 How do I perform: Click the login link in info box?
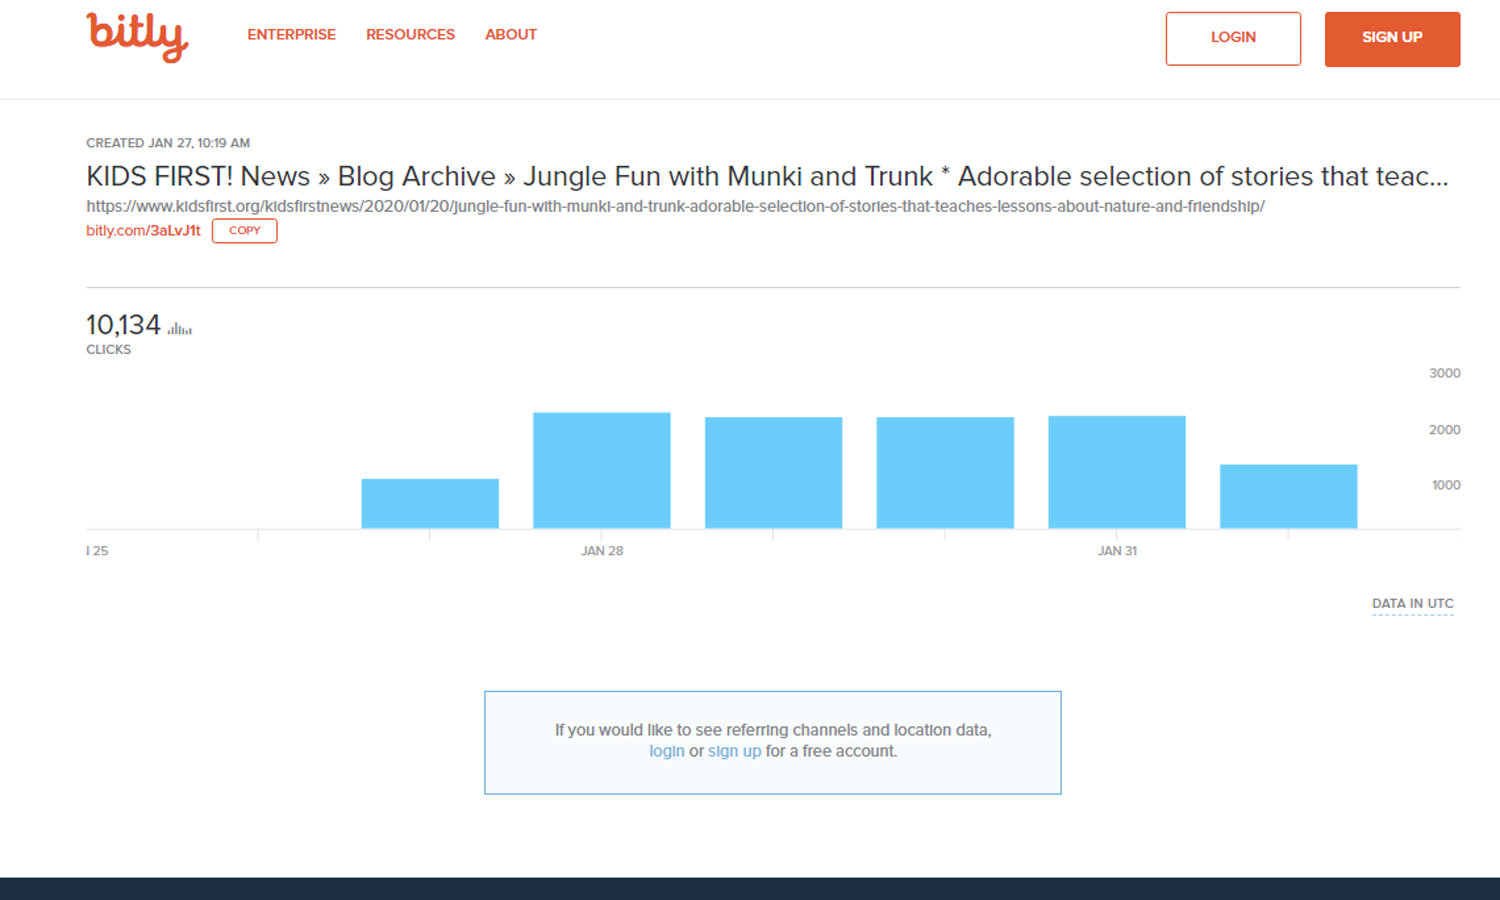point(667,751)
